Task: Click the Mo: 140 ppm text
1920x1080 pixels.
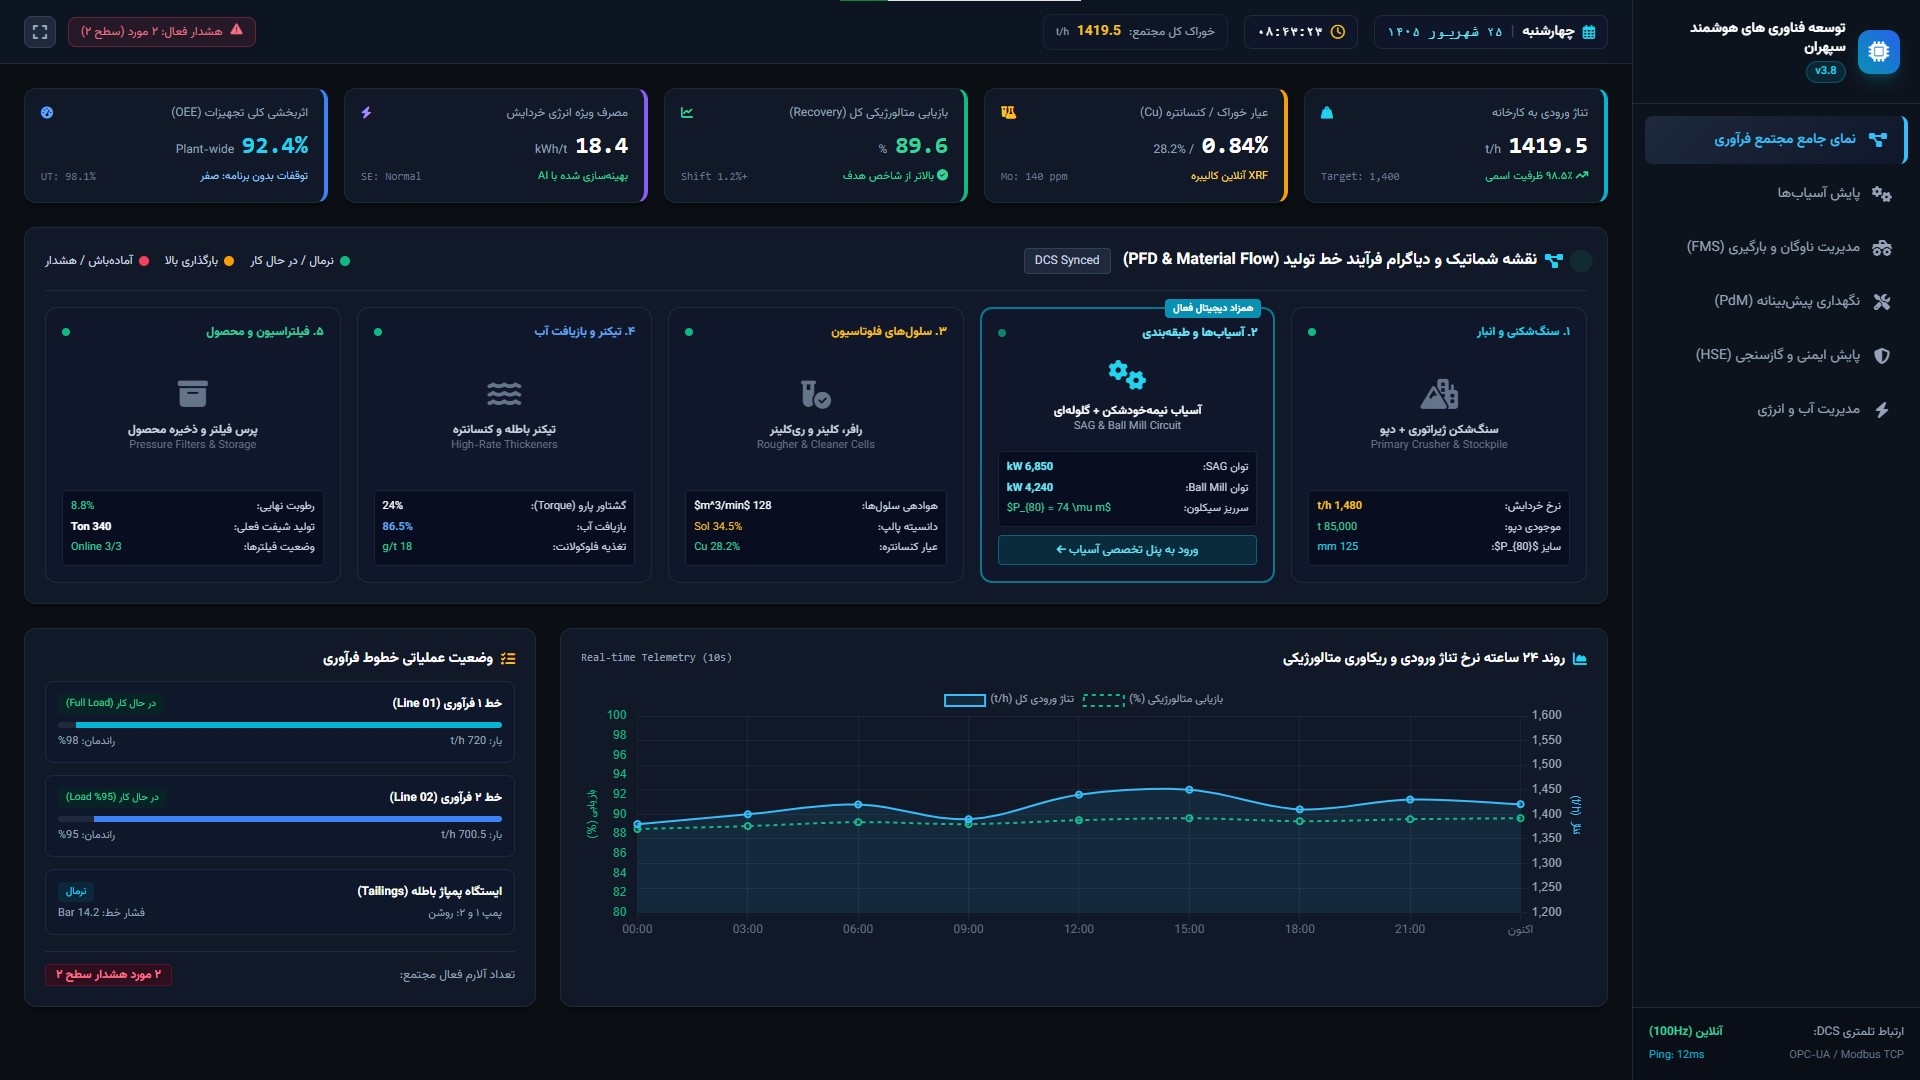Action: click(x=1034, y=177)
